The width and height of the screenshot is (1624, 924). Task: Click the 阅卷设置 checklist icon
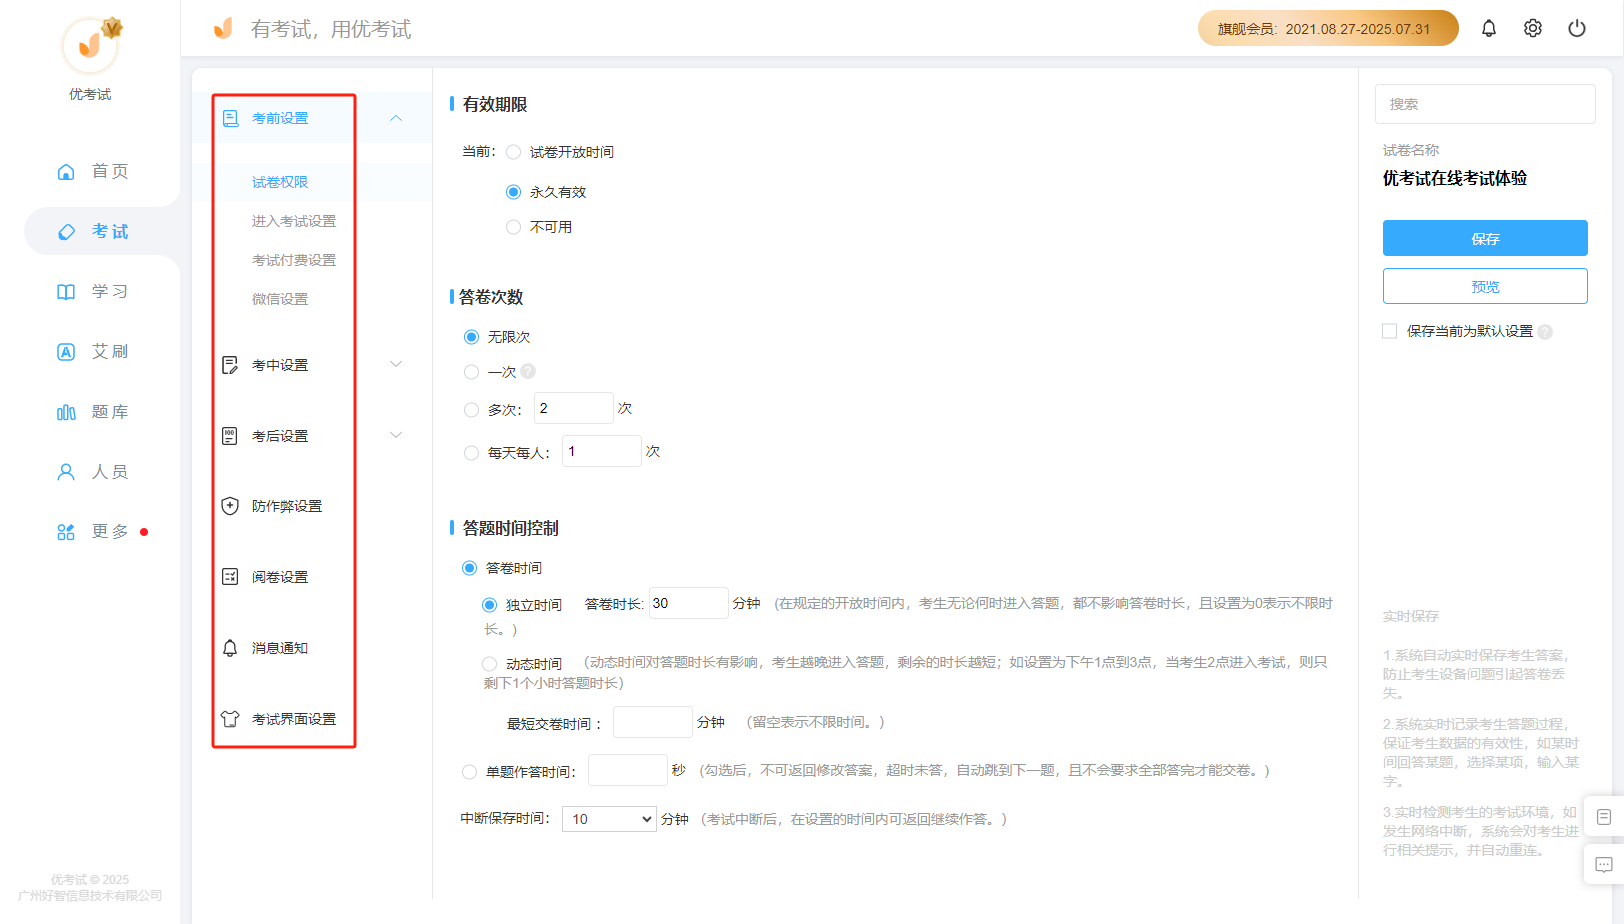click(230, 577)
